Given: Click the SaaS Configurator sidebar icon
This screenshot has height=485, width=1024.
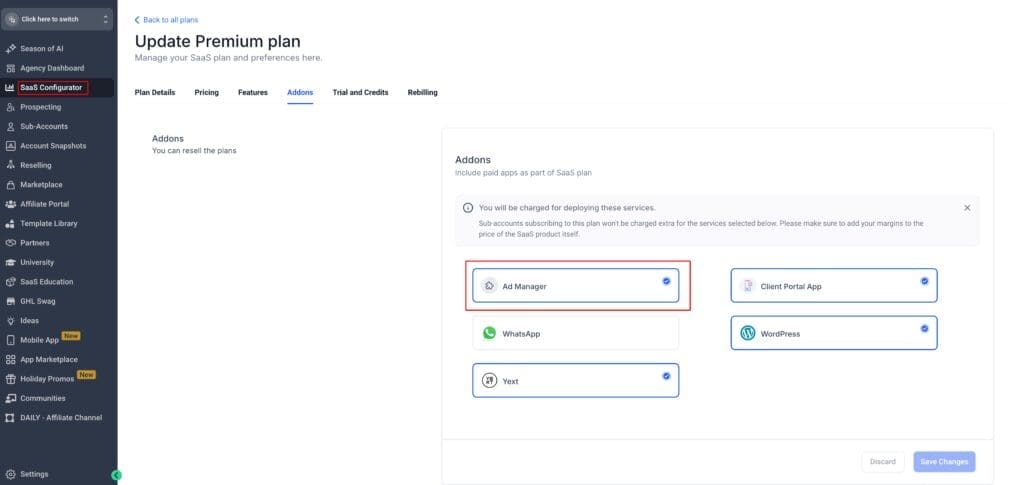Looking at the screenshot, I should [10, 88].
